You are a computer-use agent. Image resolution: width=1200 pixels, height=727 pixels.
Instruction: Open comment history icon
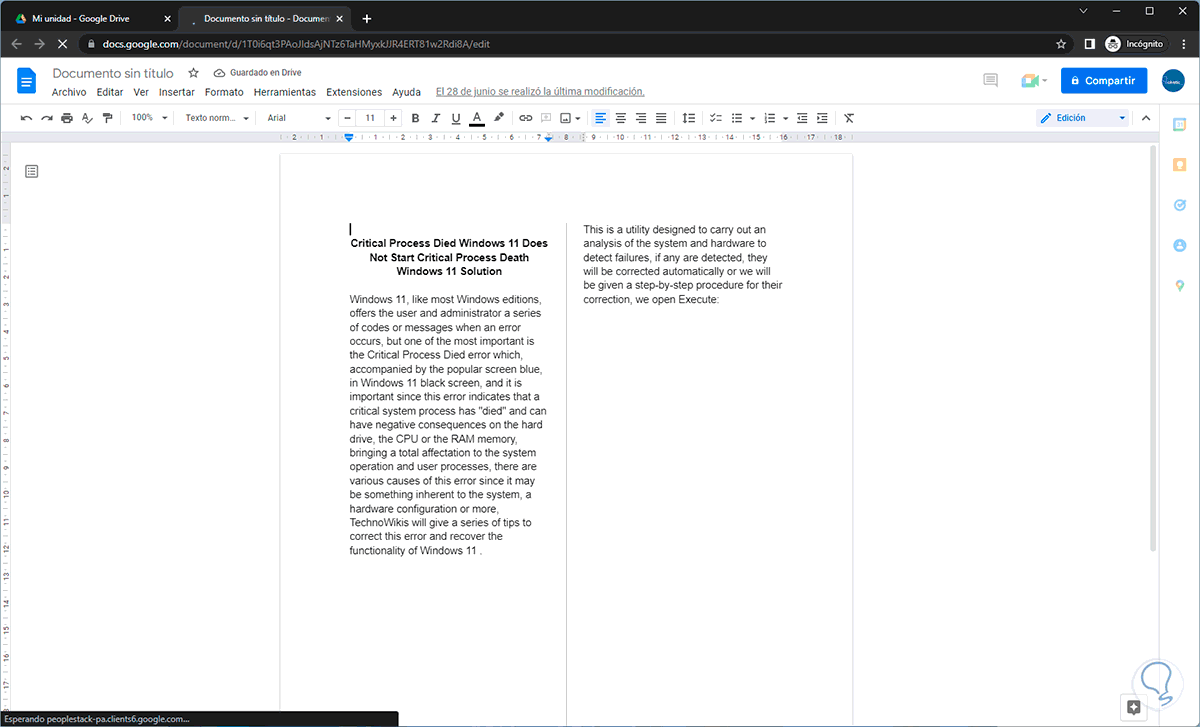click(990, 81)
